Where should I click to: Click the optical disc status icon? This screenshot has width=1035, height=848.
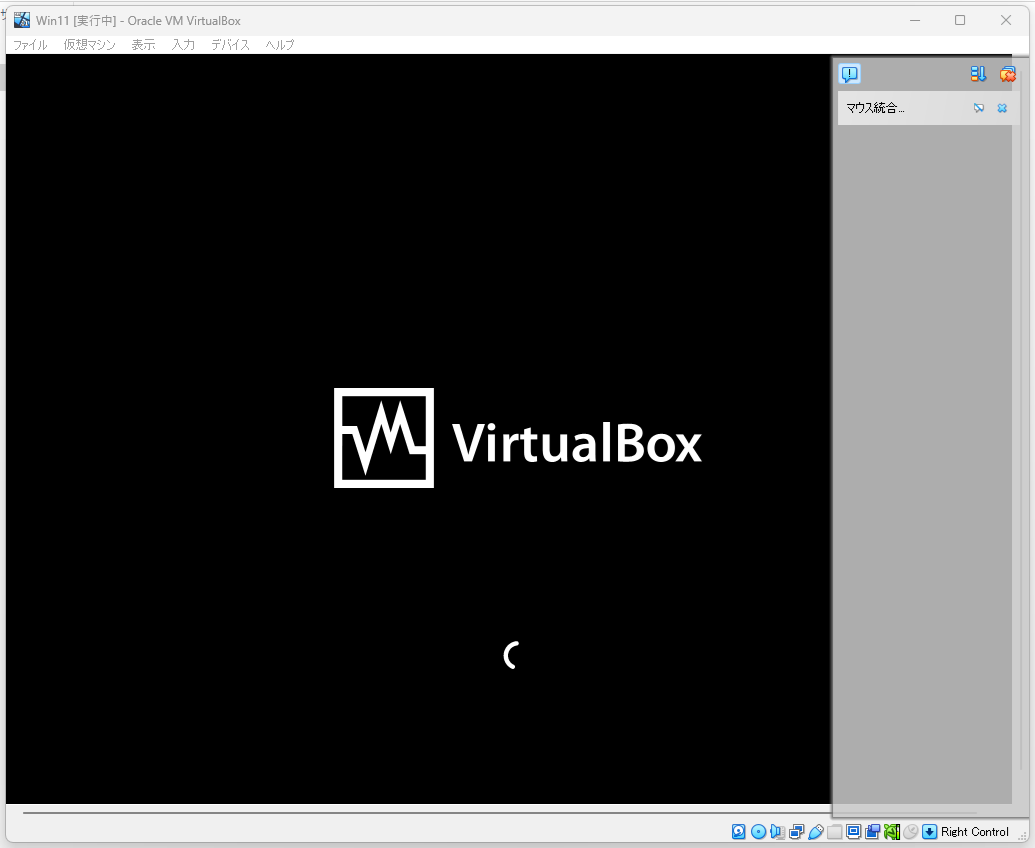click(758, 832)
